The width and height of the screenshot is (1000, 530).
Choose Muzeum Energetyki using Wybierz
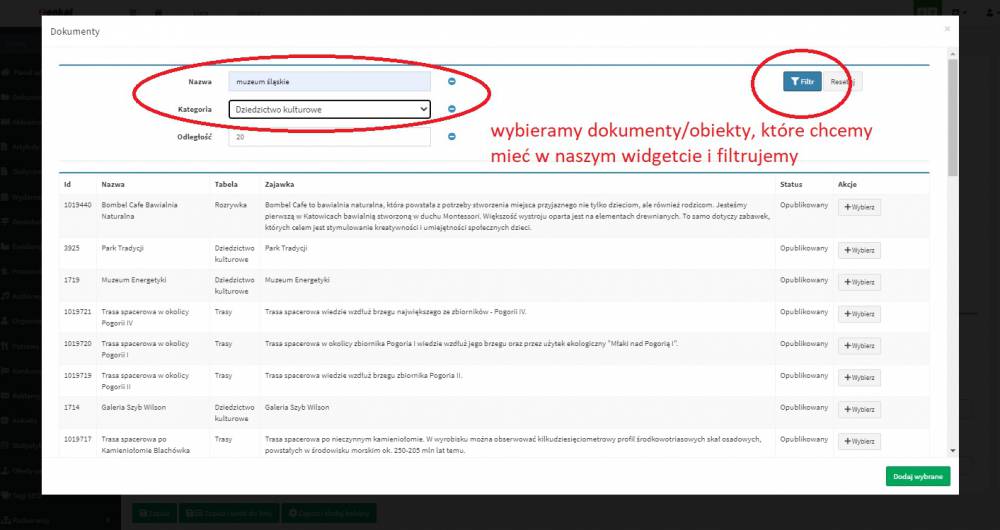coord(859,282)
